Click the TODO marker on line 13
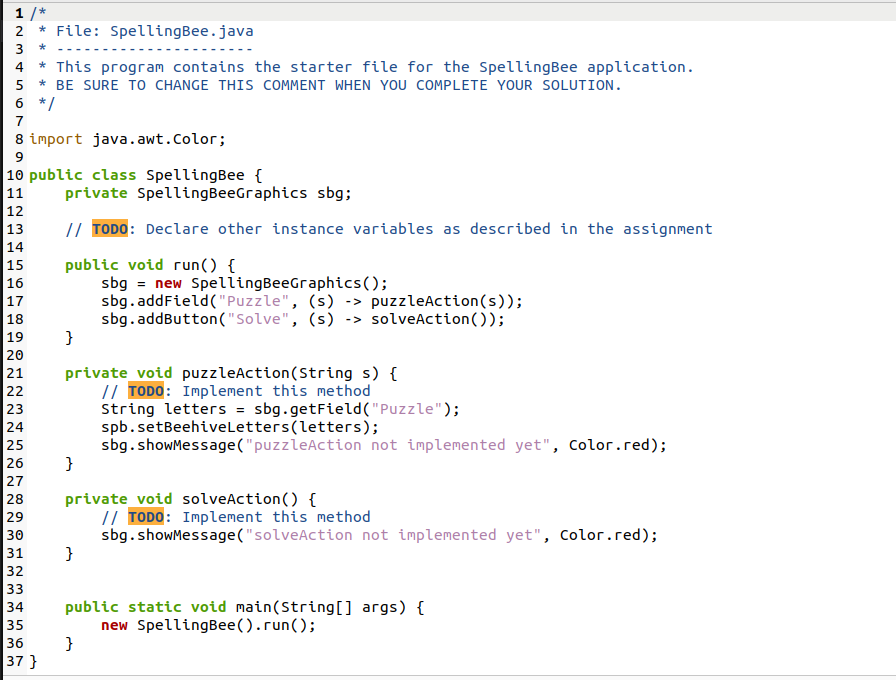The width and height of the screenshot is (896, 680). click(108, 228)
